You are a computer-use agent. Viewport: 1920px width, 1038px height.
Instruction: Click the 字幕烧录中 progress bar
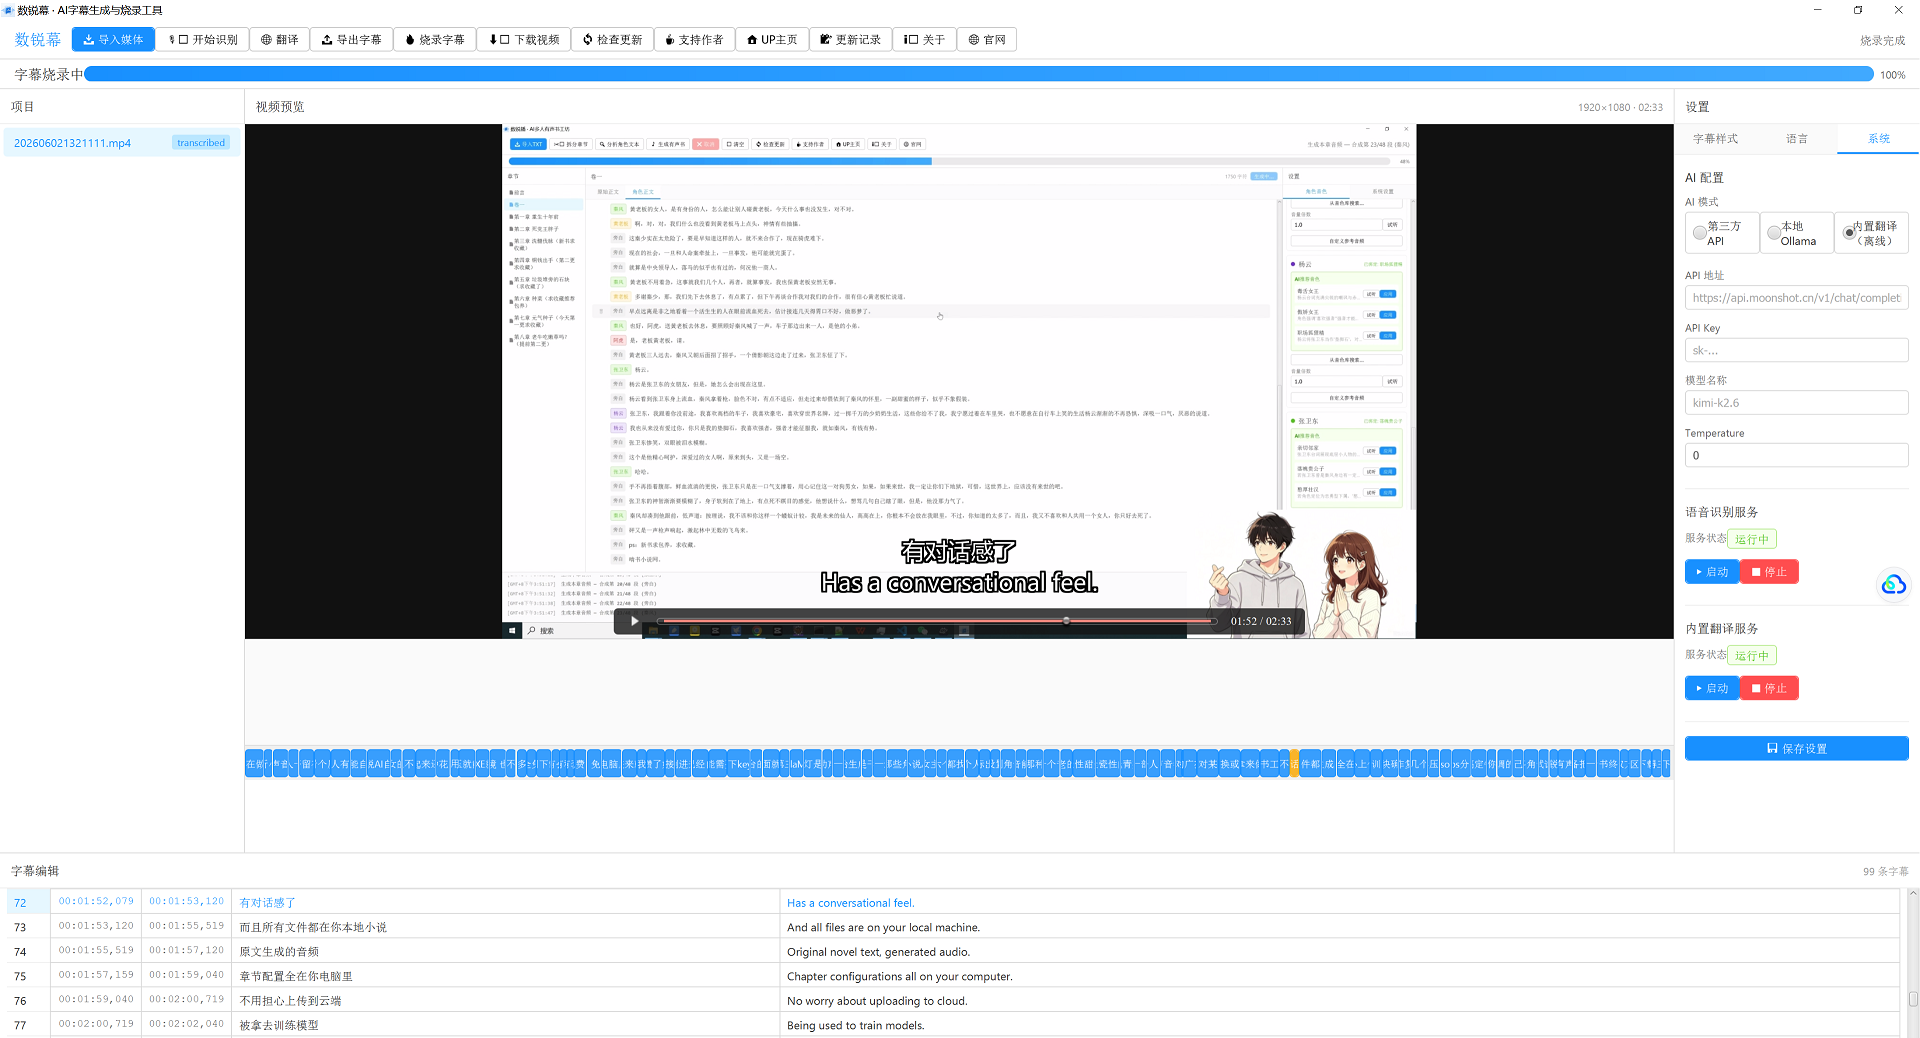[979, 74]
